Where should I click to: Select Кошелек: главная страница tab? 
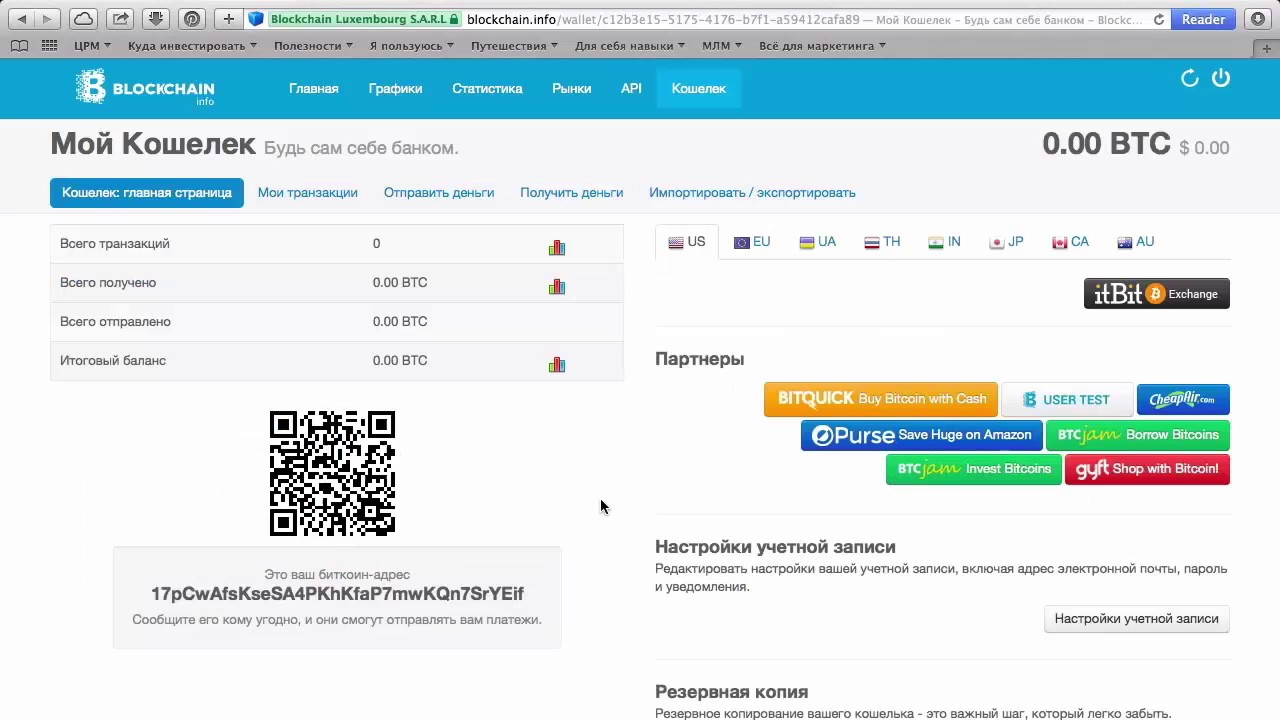(x=147, y=193)
